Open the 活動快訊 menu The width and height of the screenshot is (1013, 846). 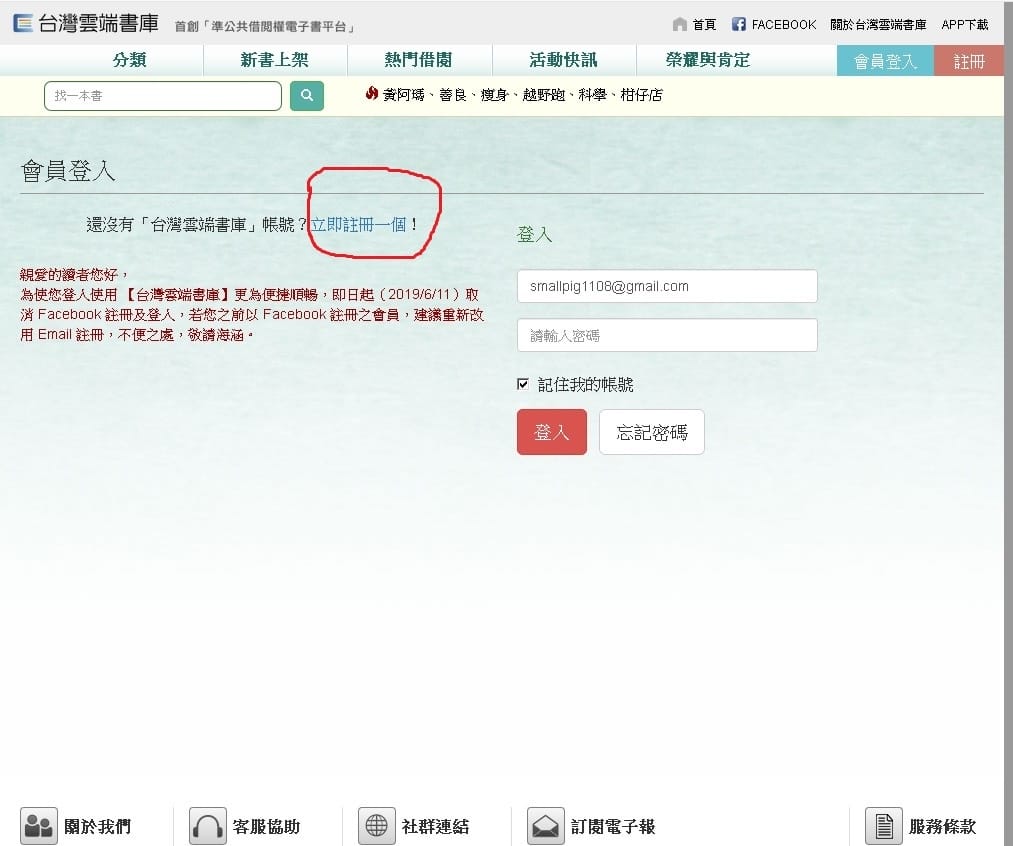point(563,60)
